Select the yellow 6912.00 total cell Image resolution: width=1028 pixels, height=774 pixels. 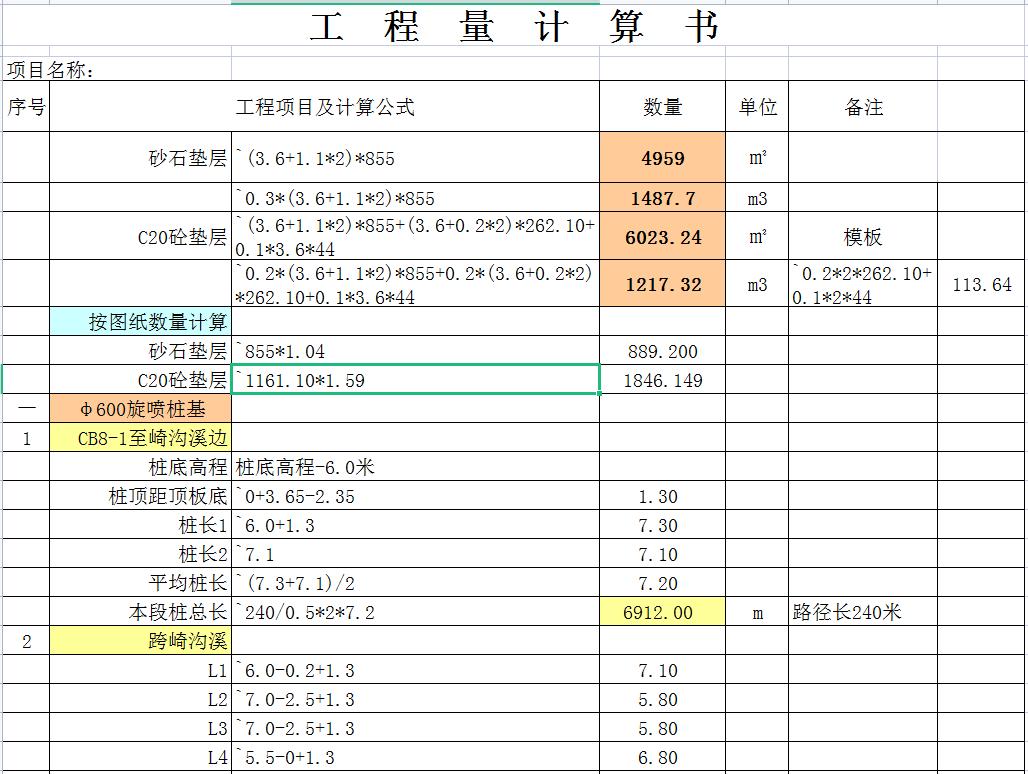pos(662,609)
